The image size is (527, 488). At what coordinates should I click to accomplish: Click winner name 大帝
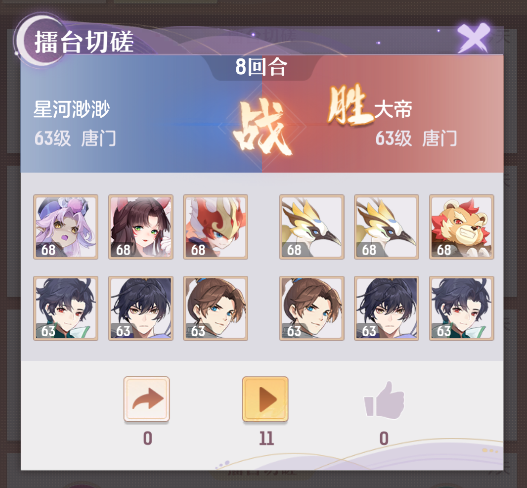pyautogui.click(x=393, y=109)
